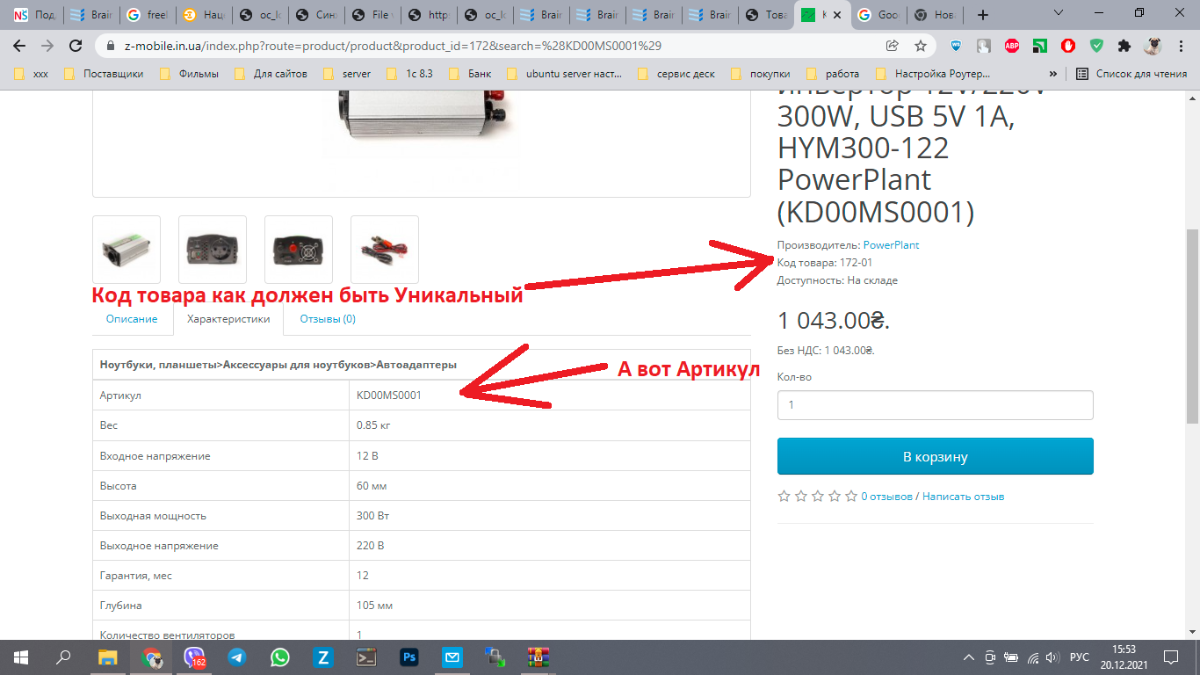This screenshot has height=675, width=1200.
Task: Click the Написать отзыв link
Action: pyautogui.click(x=963, y=496)
